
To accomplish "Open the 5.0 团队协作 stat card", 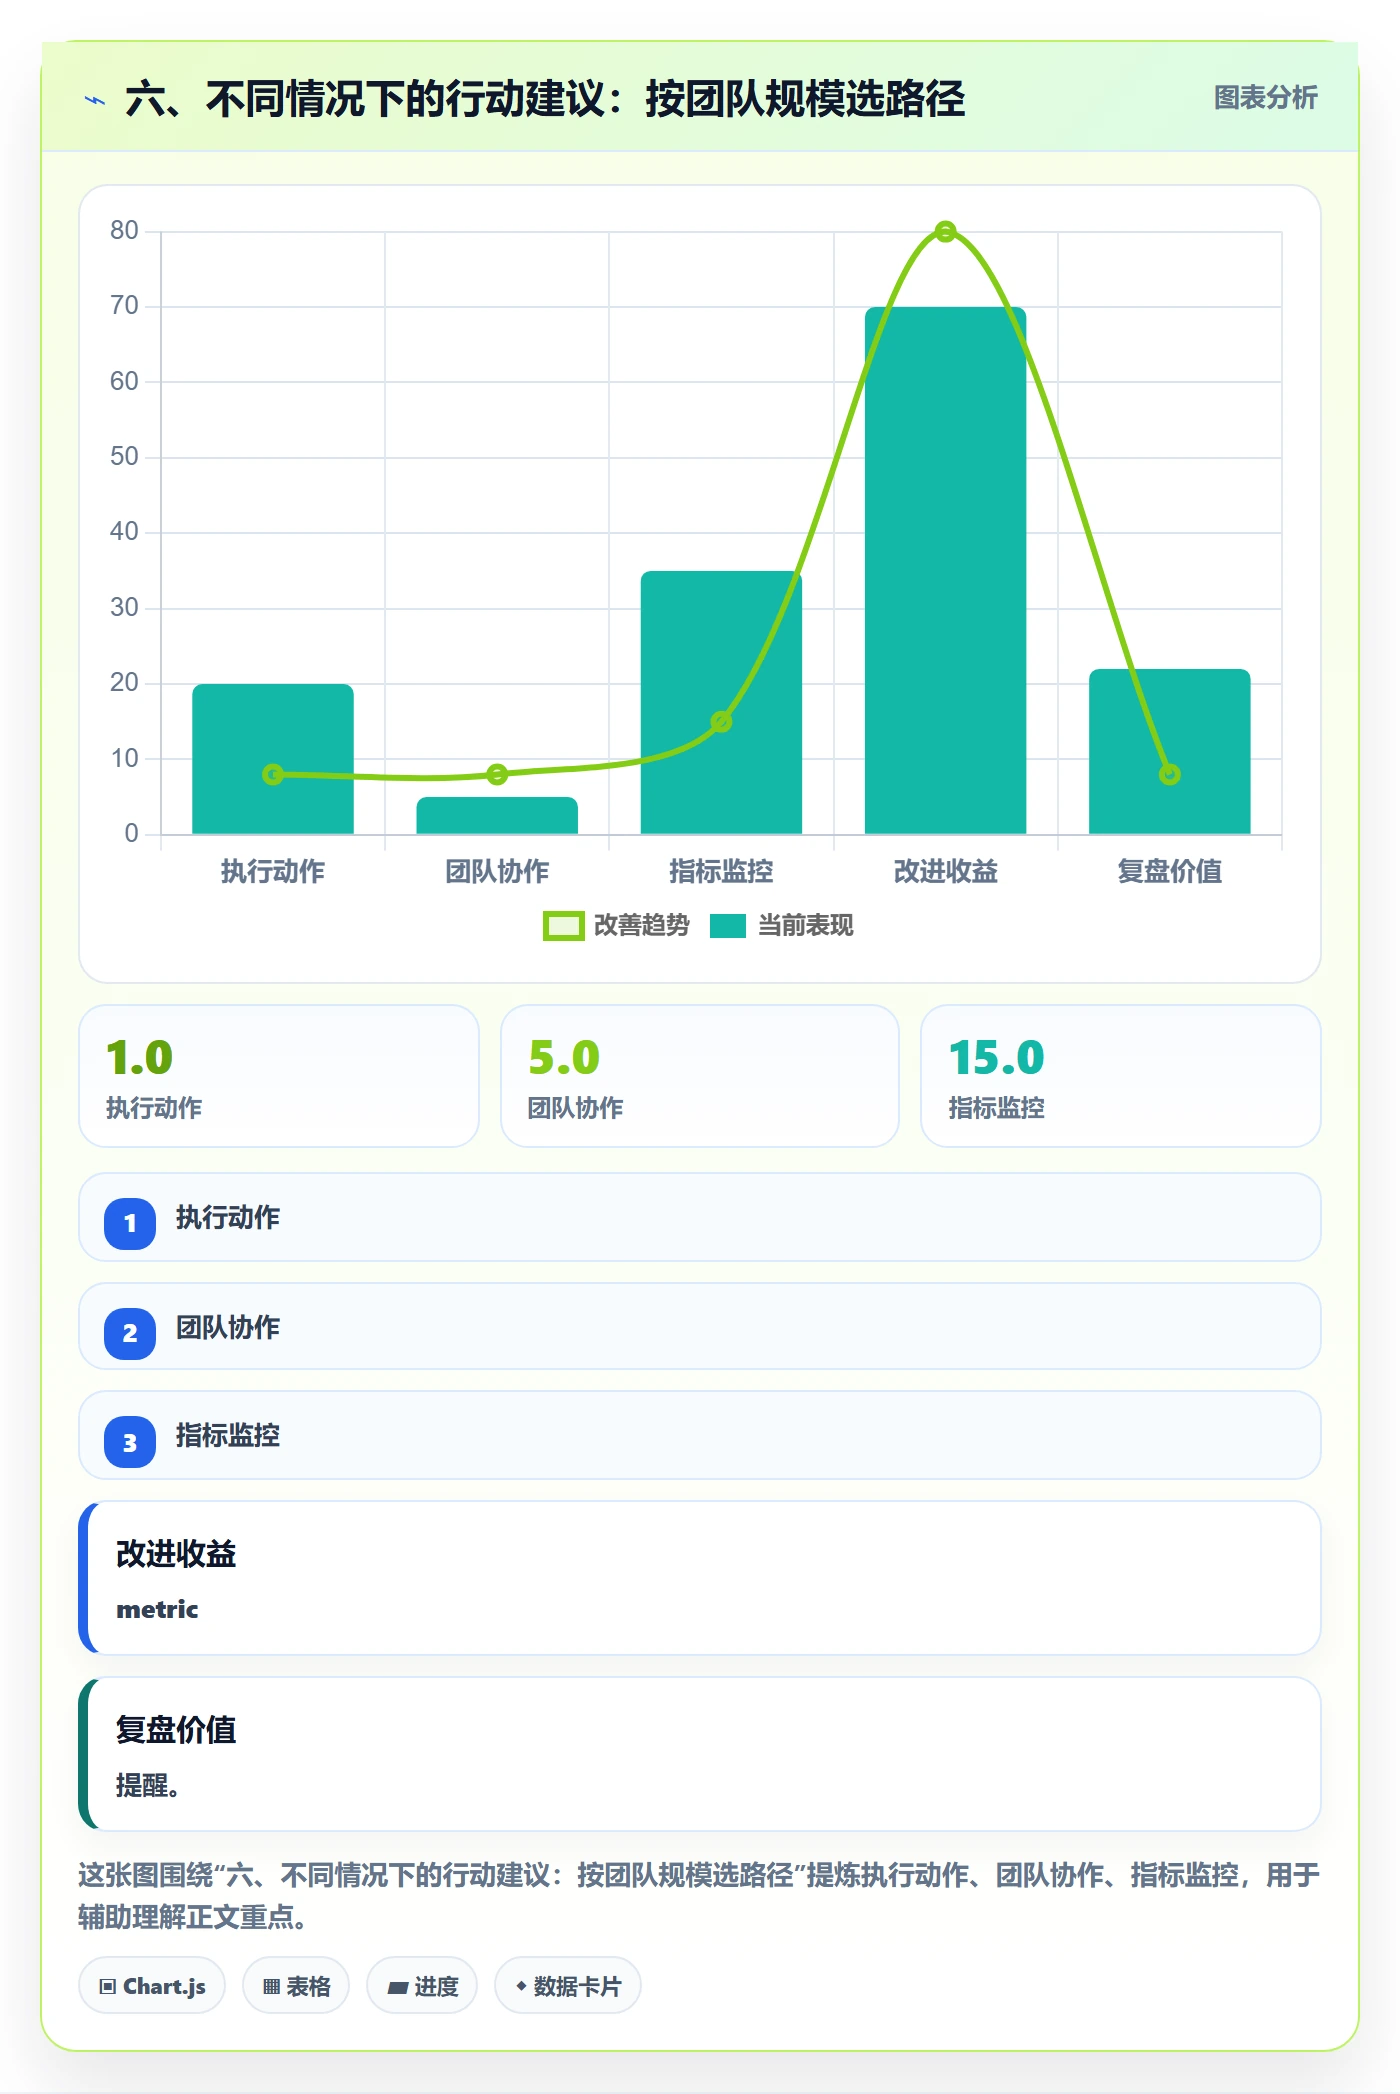I will (x=700, y=1076).
